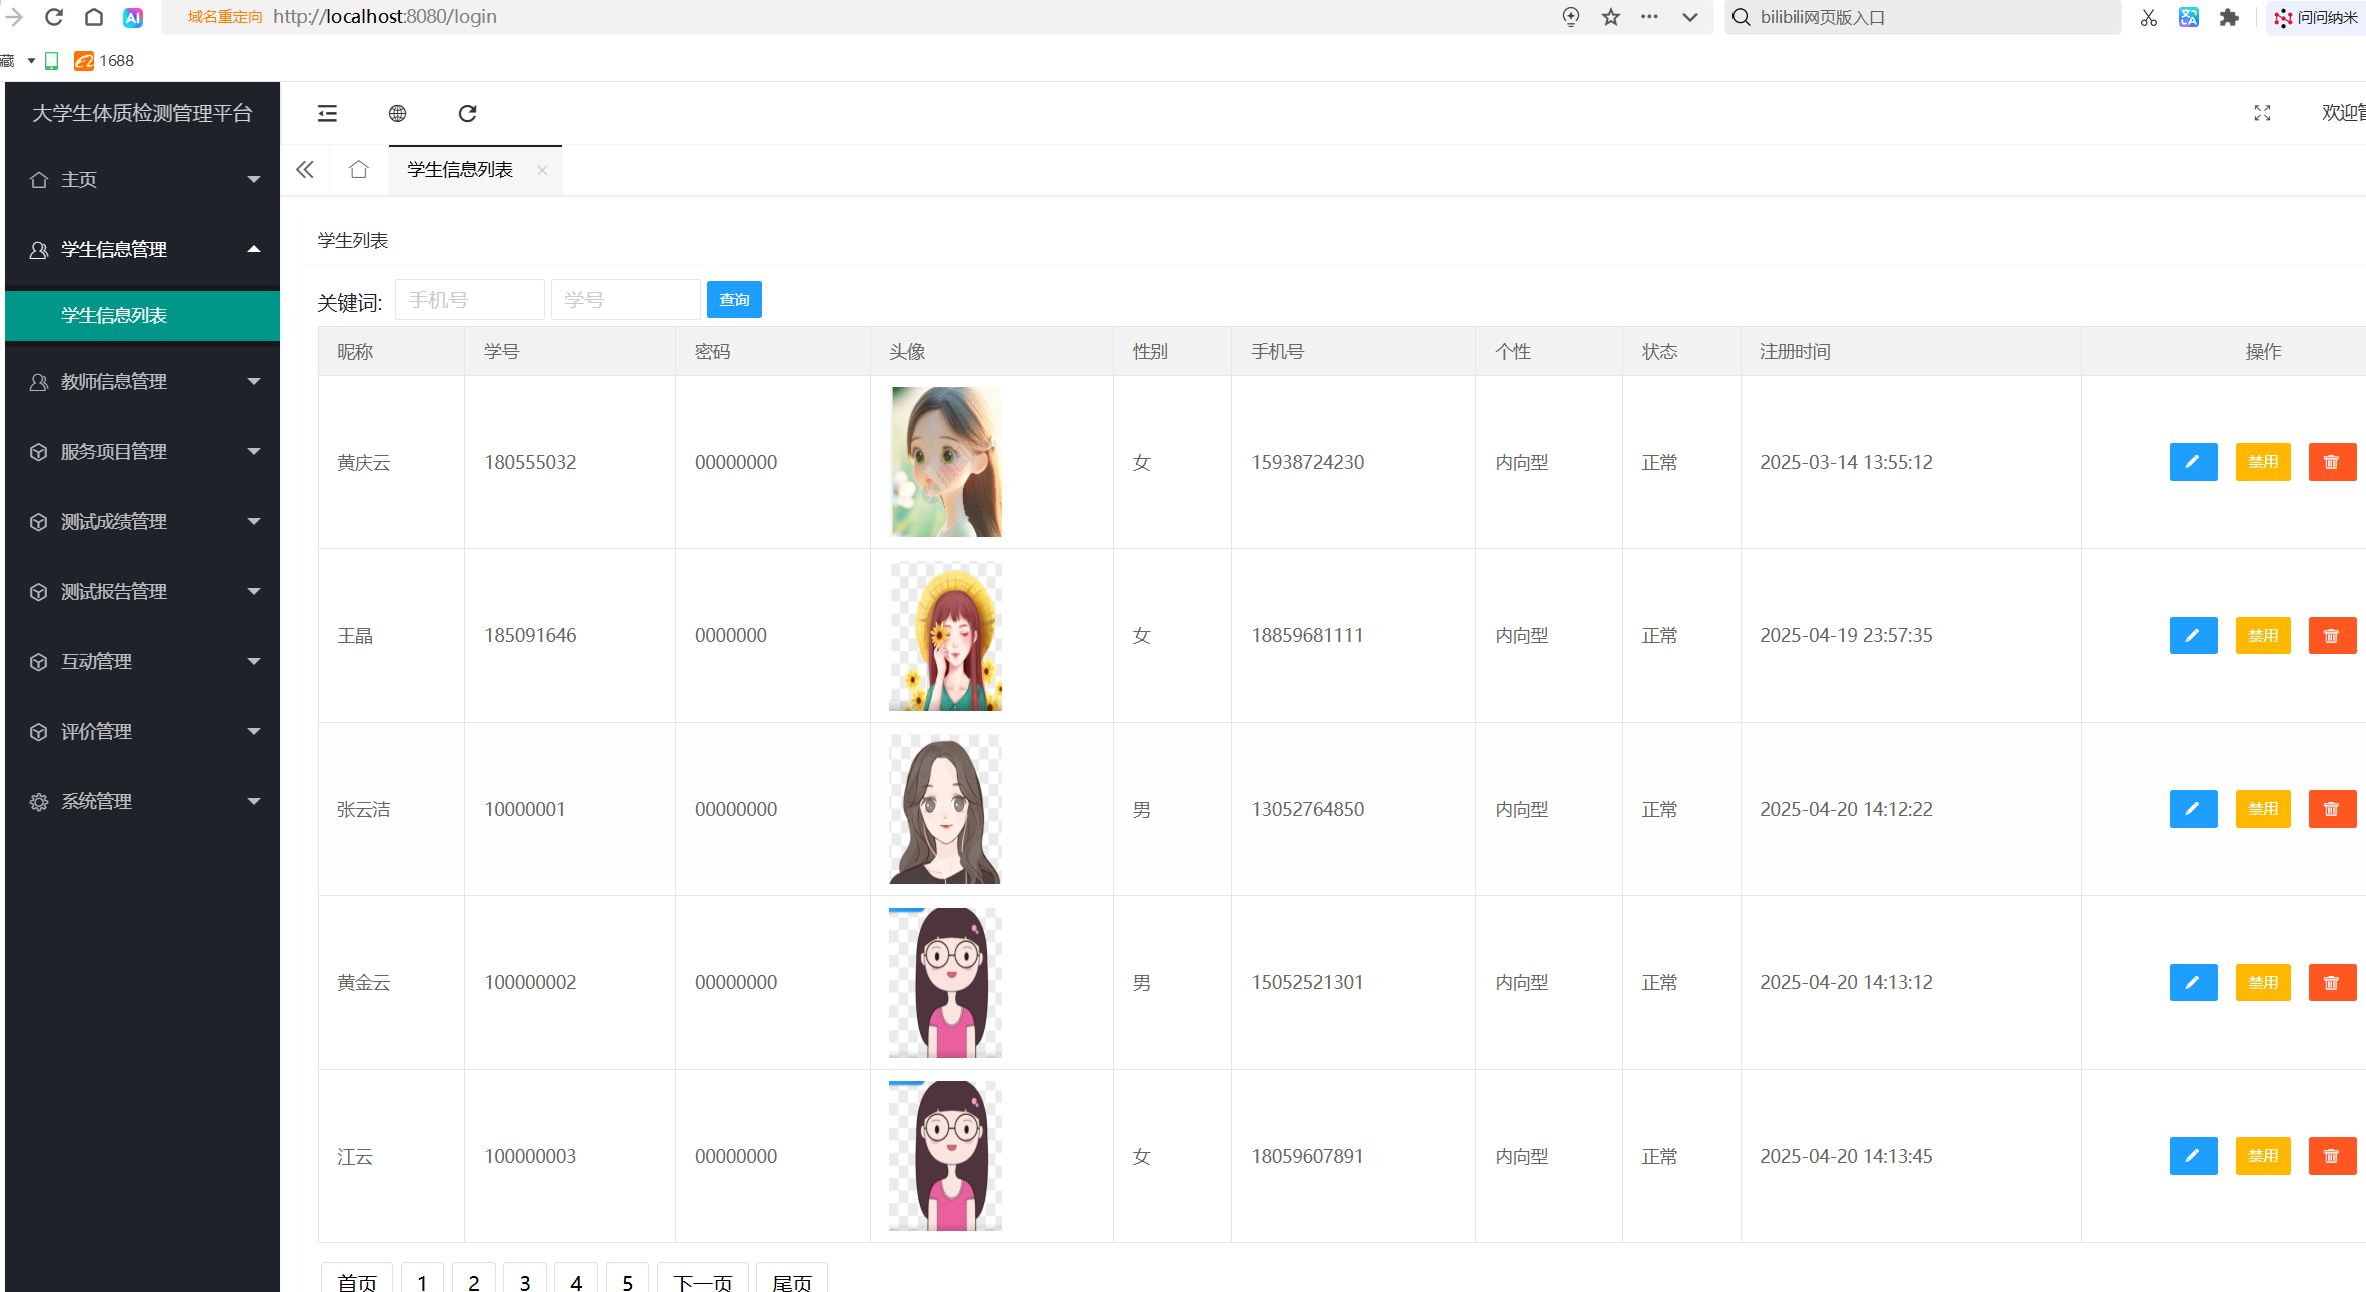Open the home tab icon

(x=359, y=170)
